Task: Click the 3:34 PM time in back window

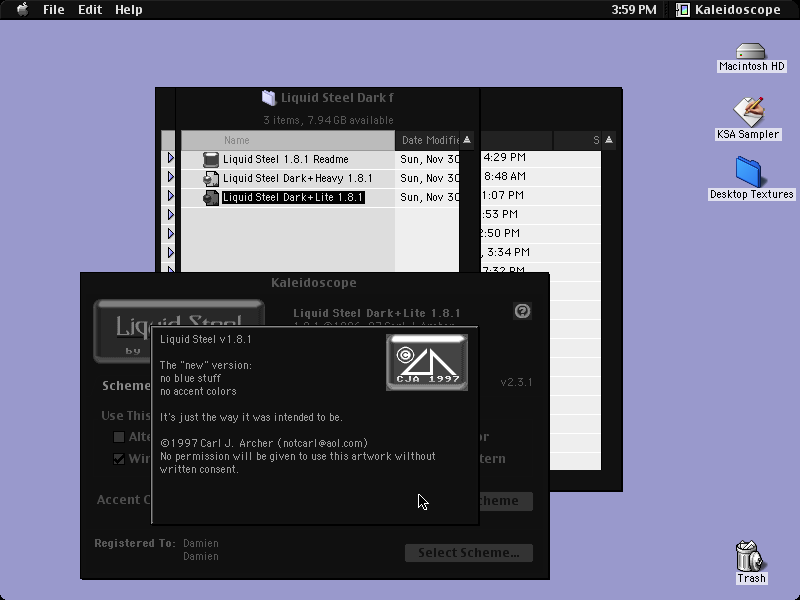Action: (508, 252)
